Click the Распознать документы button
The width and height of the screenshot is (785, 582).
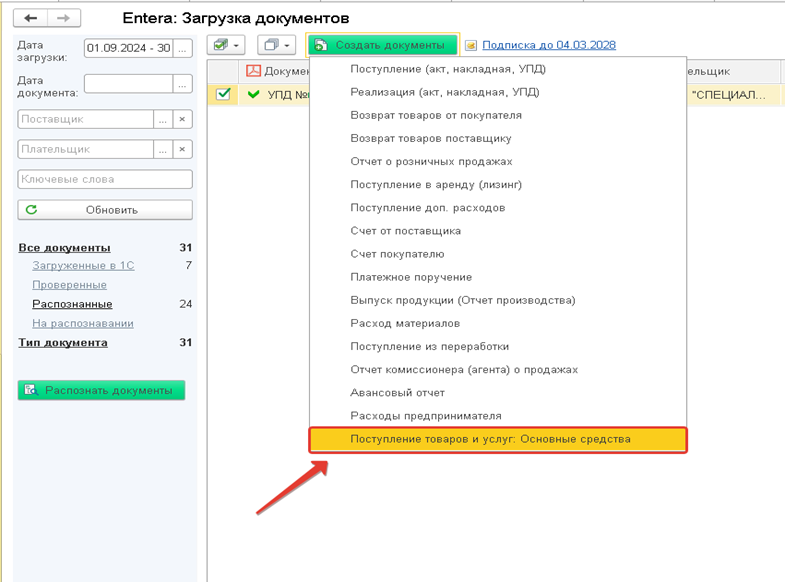pos(101,390)
